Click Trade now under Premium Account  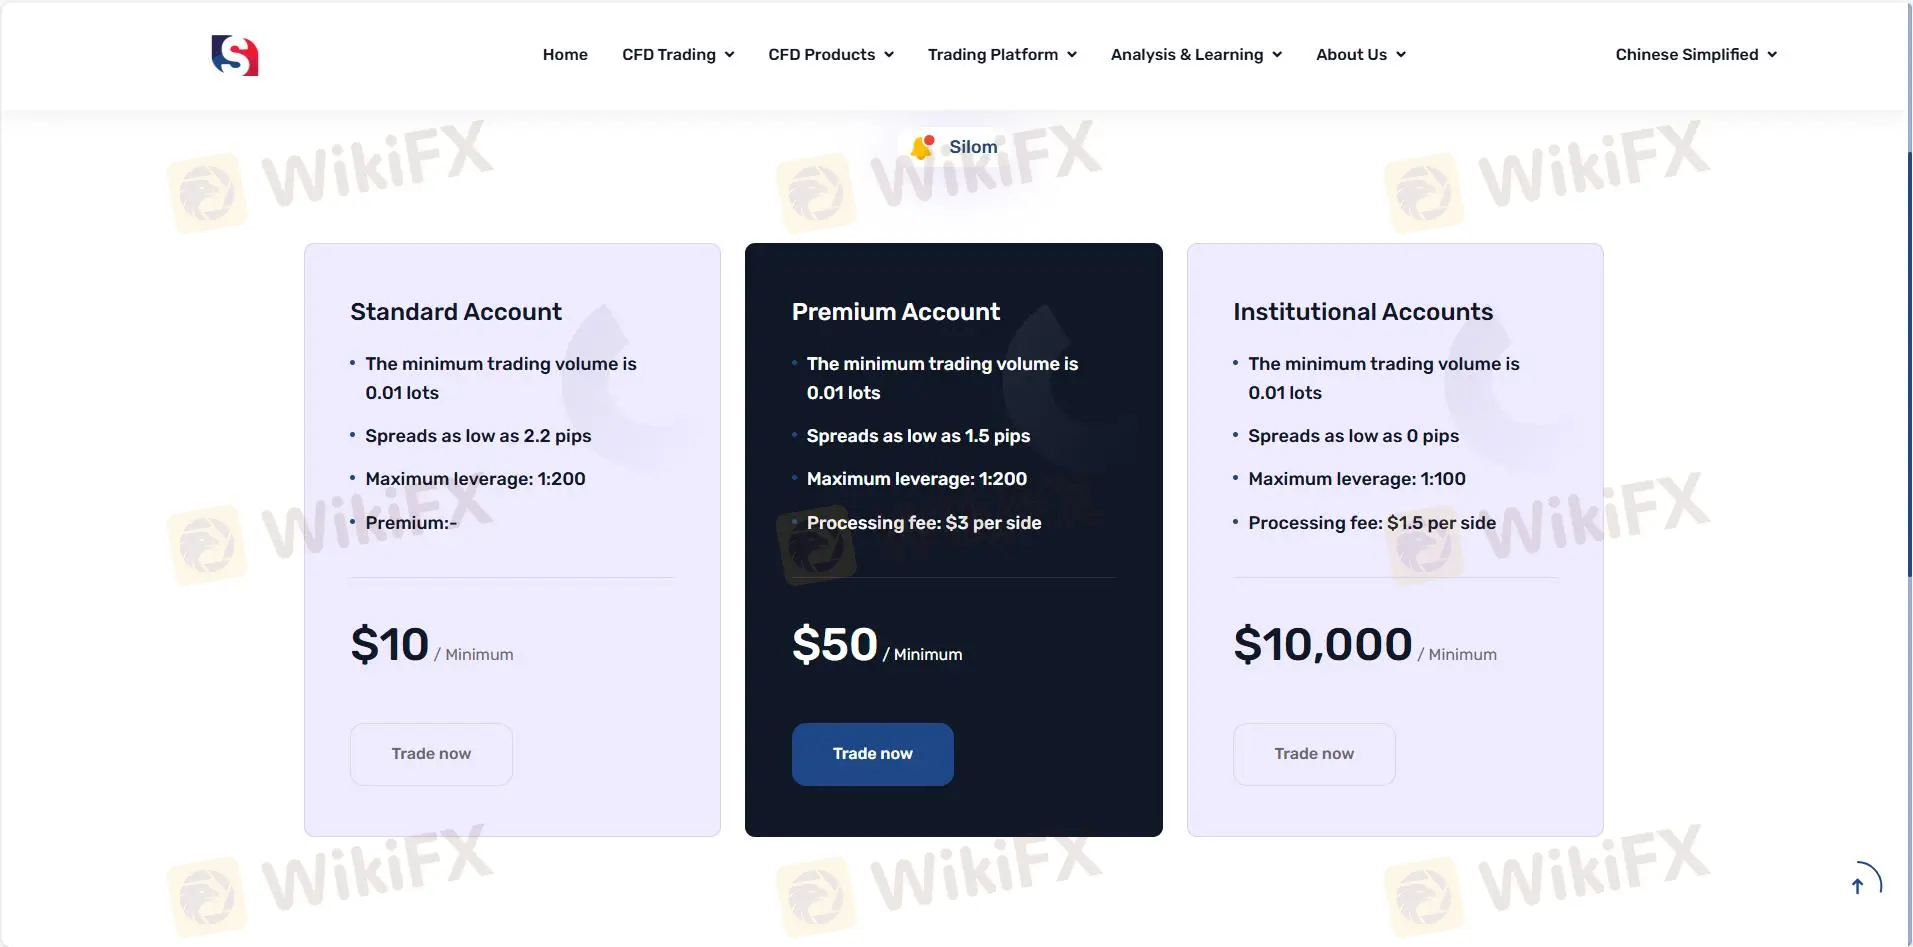[871, 753]
